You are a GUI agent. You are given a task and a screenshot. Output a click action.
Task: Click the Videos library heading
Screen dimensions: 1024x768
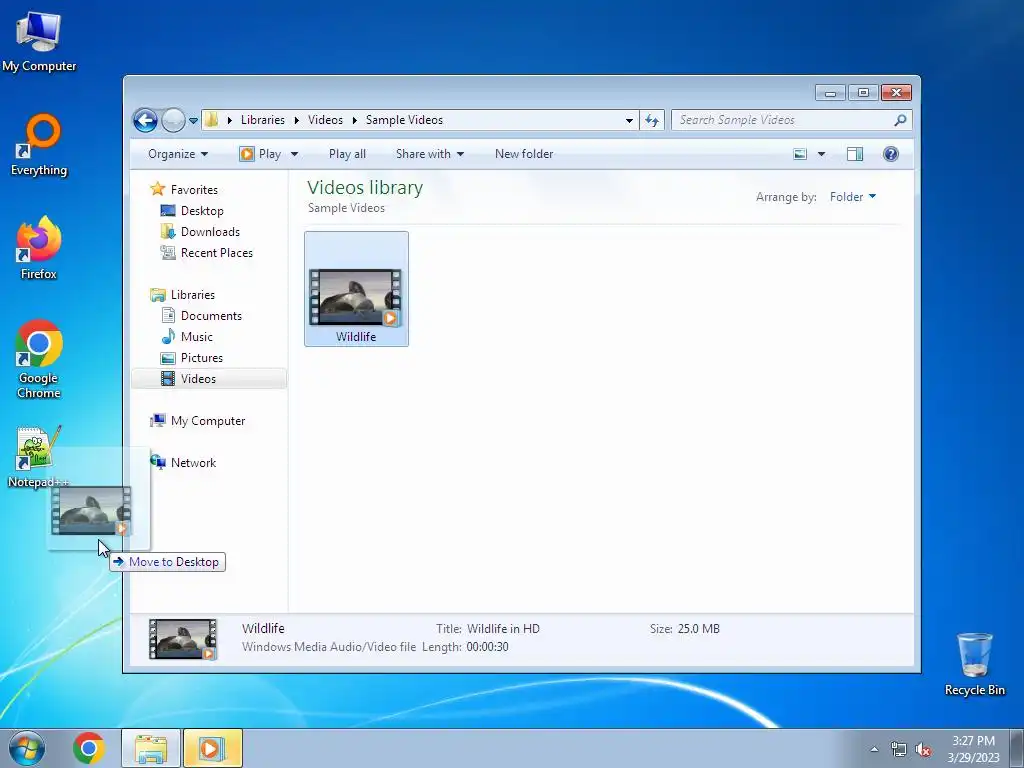(365, 187)
